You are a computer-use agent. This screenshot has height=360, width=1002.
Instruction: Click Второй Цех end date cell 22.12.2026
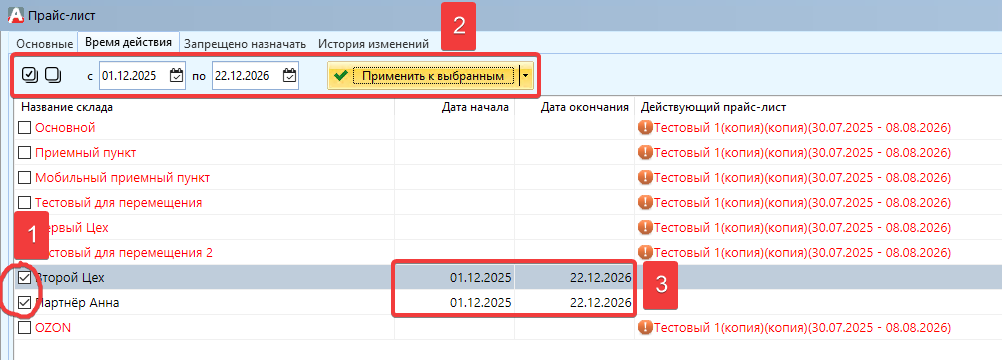(574, 278)
